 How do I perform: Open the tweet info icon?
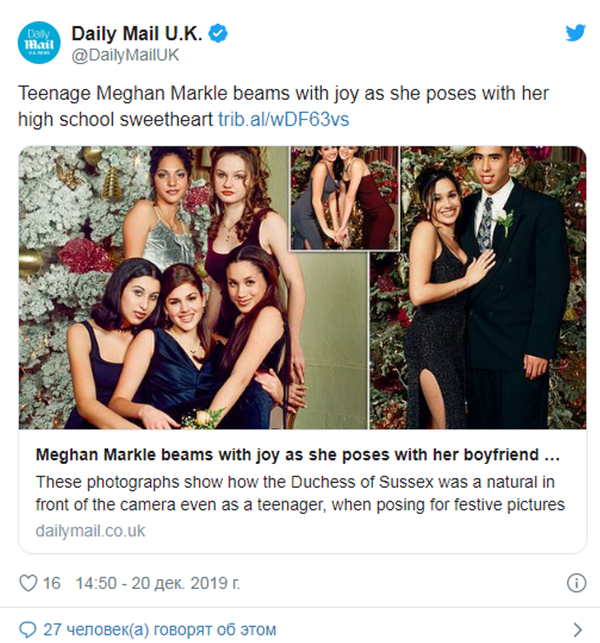pyautogui.click(x=576, y=583)
